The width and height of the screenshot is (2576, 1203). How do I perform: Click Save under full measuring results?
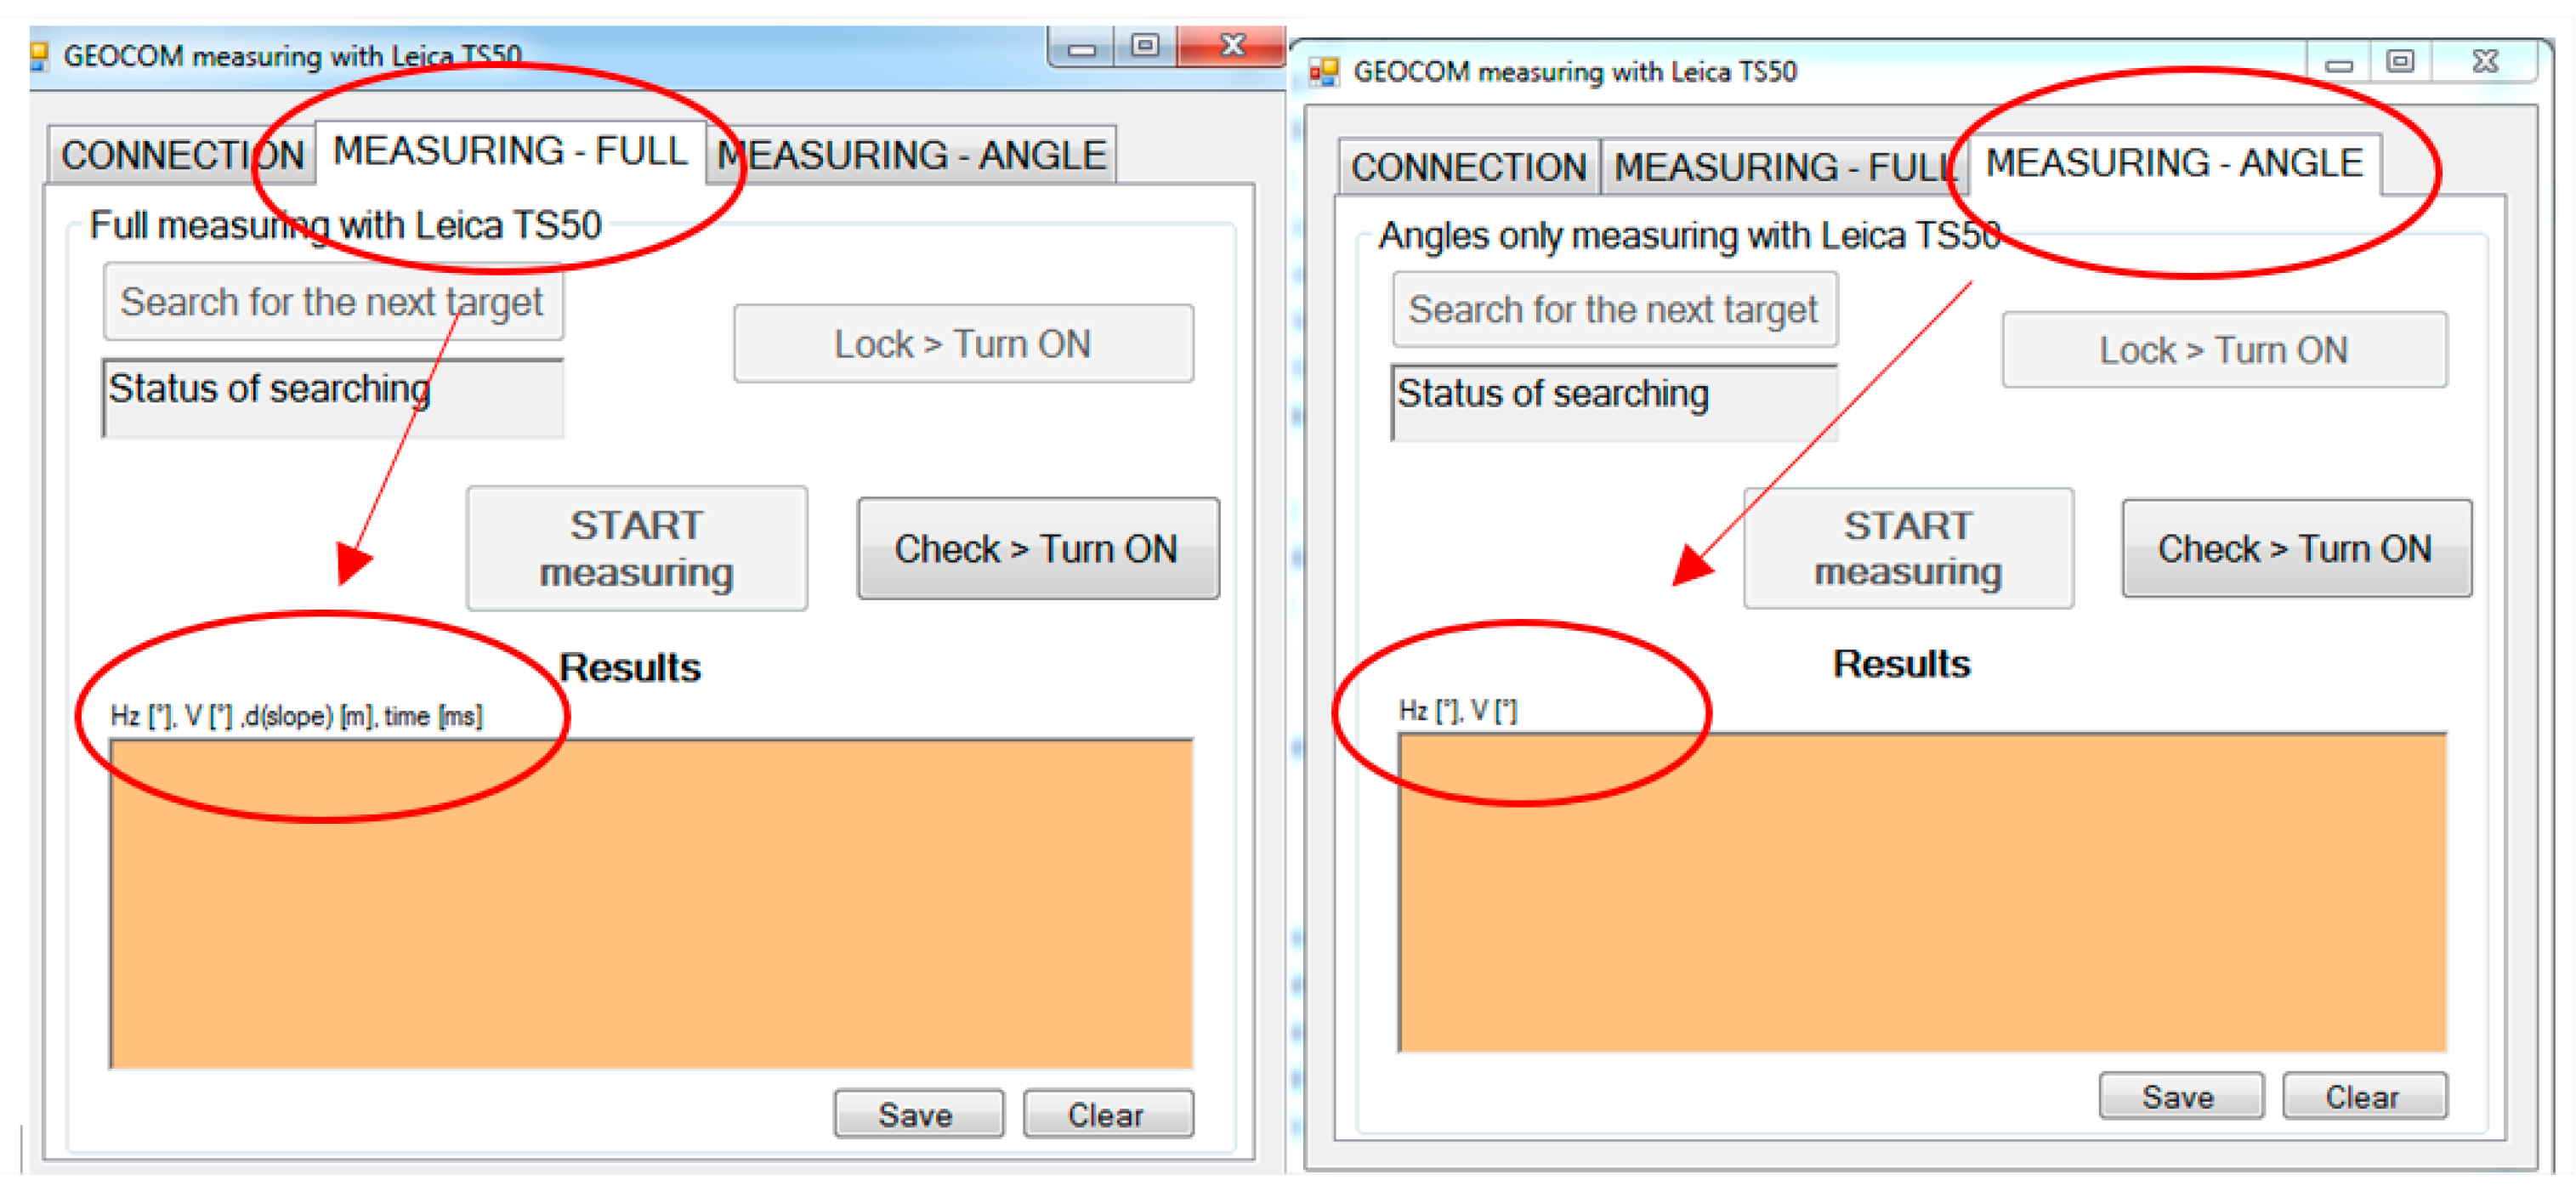pyautogui.click(x=917, y=1114)
